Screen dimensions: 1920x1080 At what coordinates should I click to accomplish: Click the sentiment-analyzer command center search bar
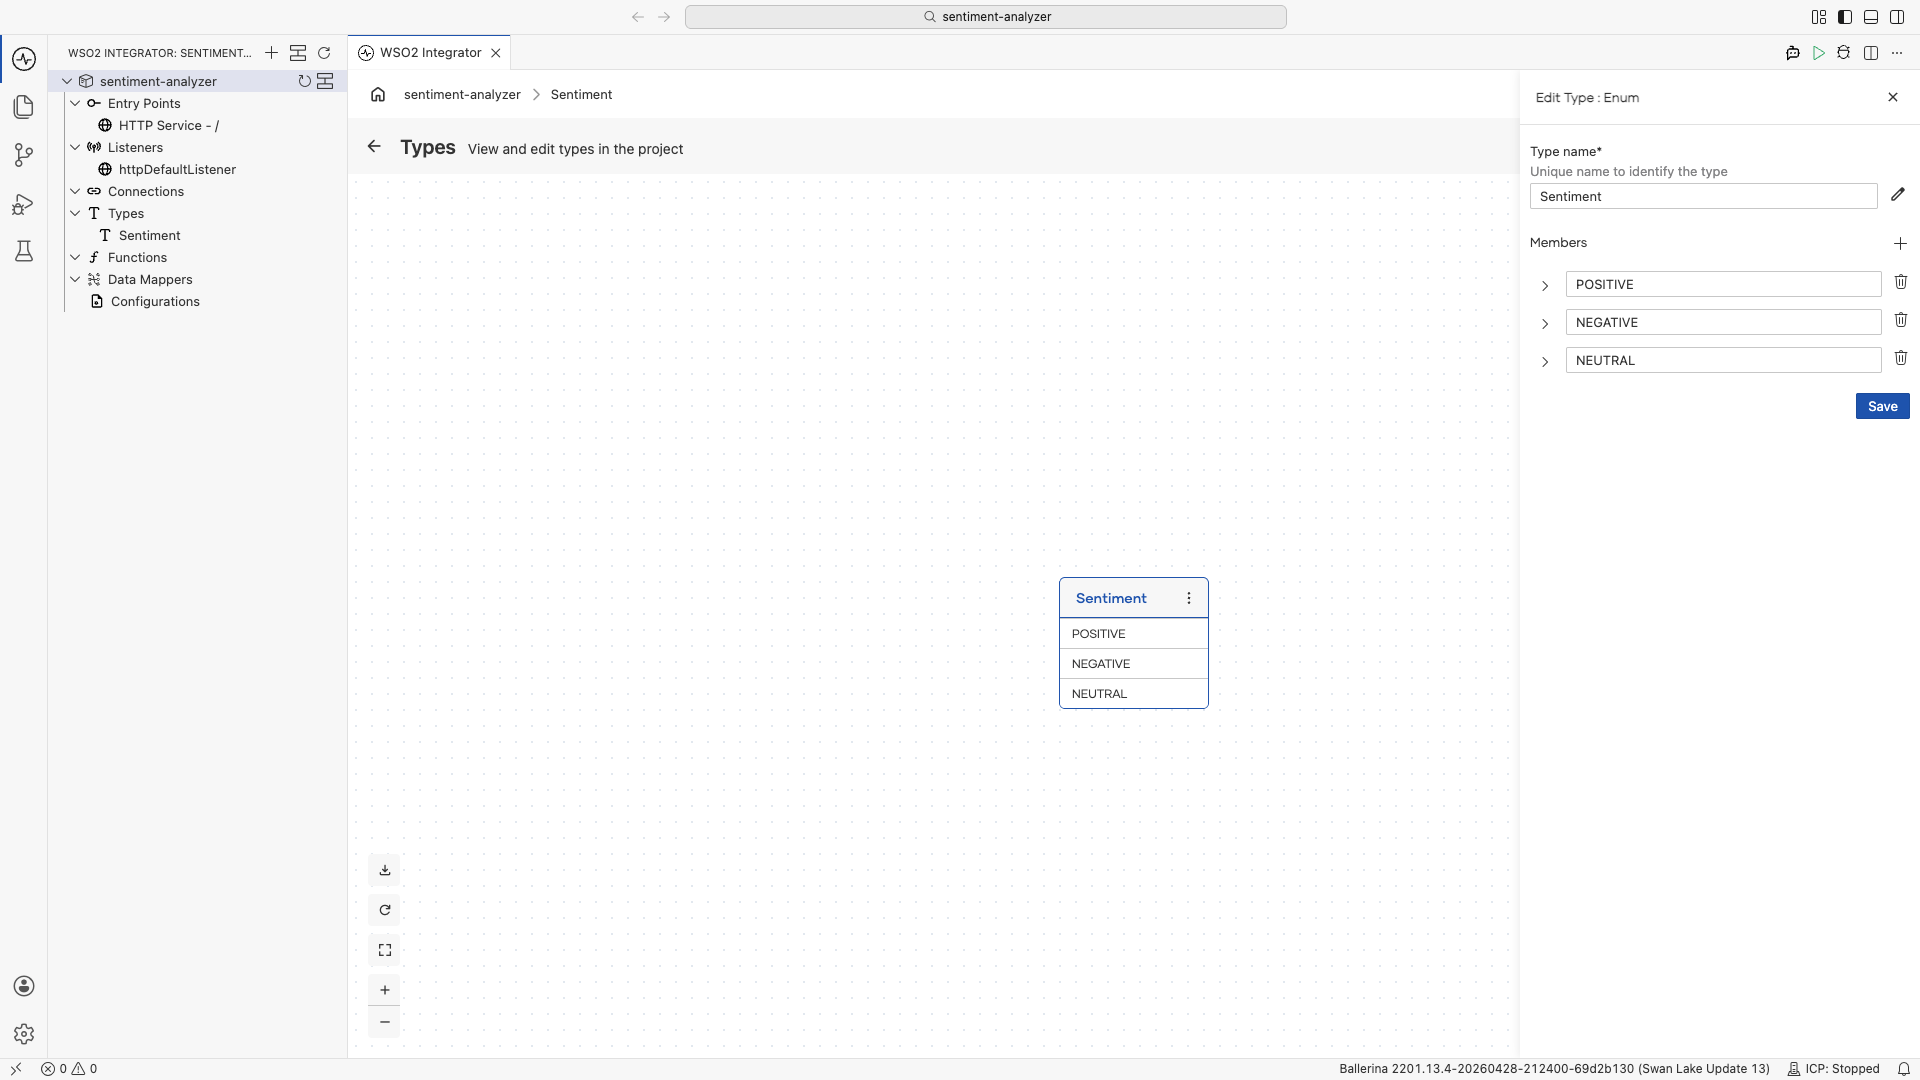(x=985, y=17)
